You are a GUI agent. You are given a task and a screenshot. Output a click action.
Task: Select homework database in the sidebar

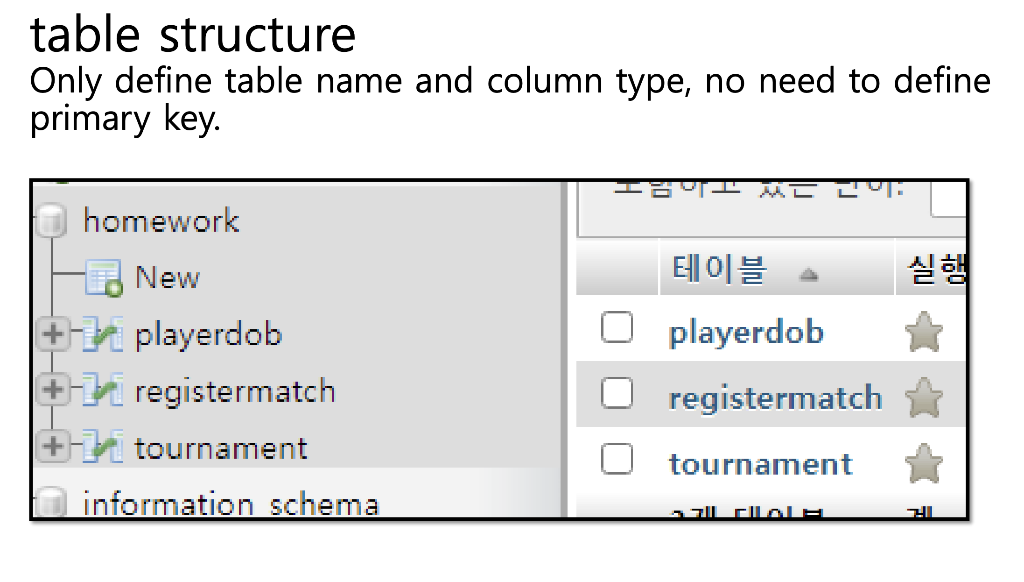[162, 220]
